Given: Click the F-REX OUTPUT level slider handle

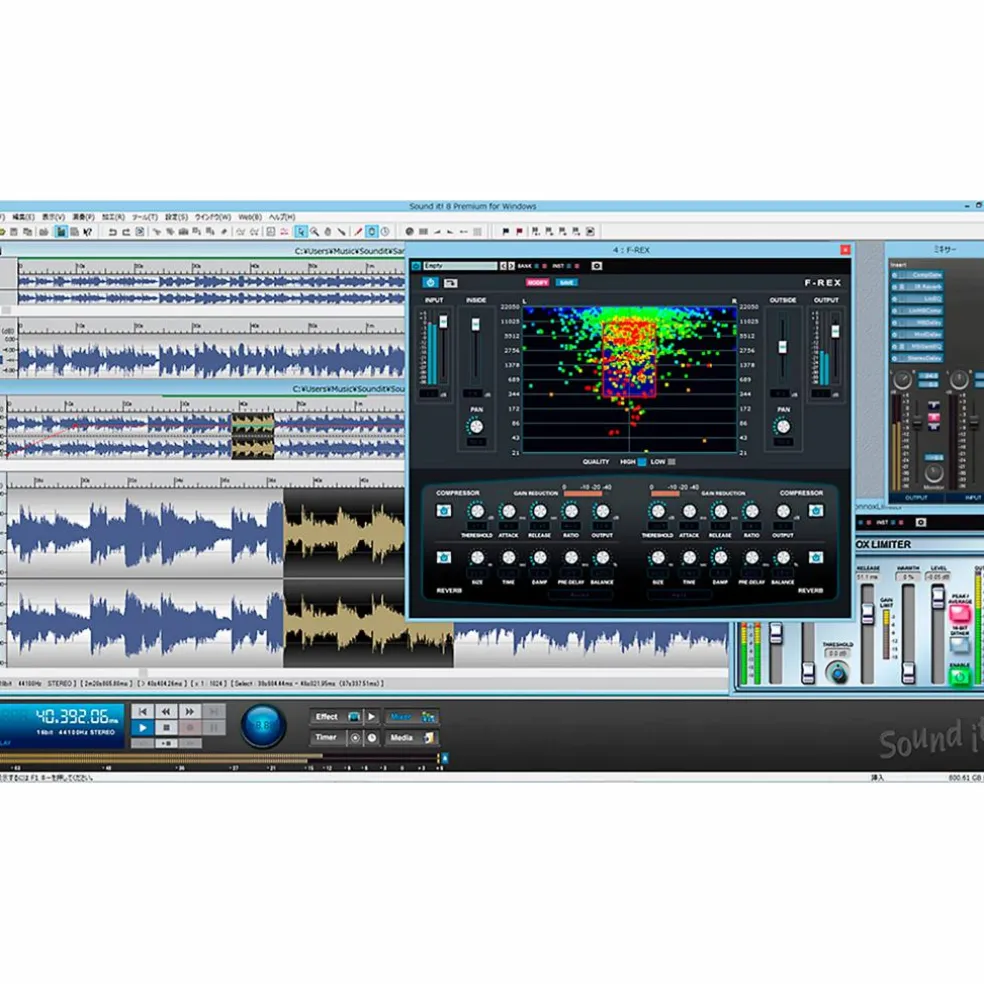Looking at the screenshot, I should point(835,330).
